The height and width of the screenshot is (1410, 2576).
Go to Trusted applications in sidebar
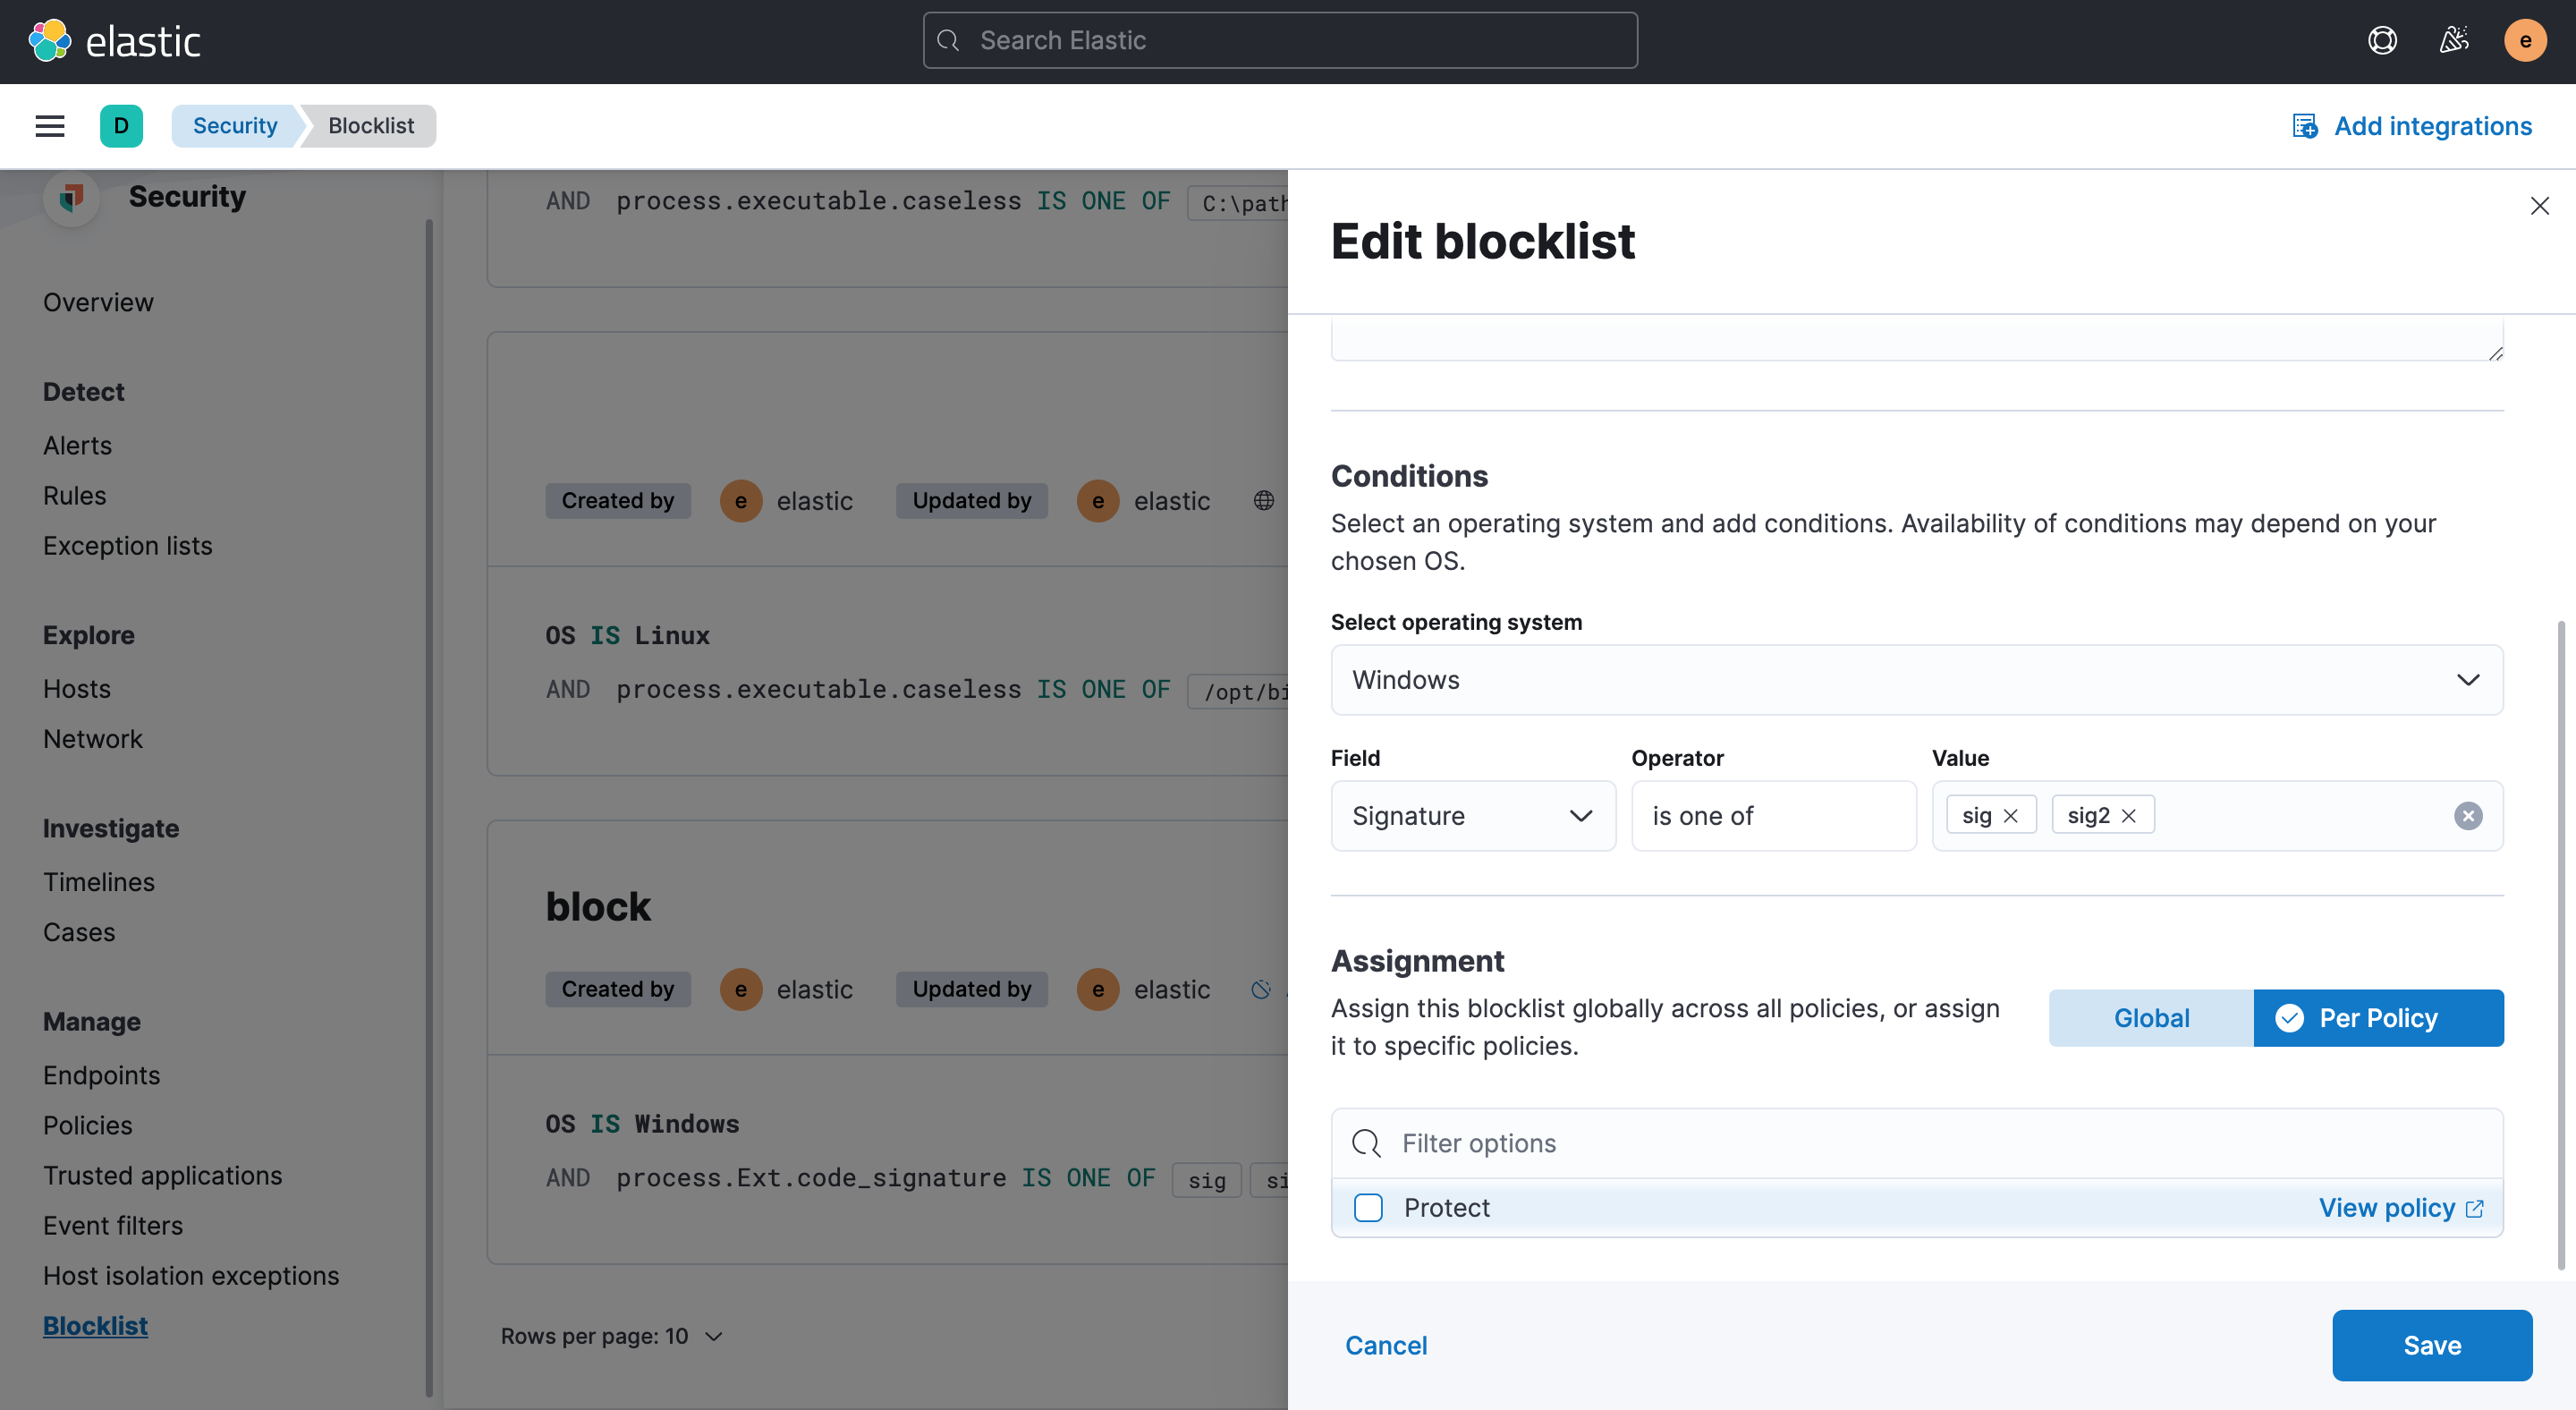click(162, 1176)
